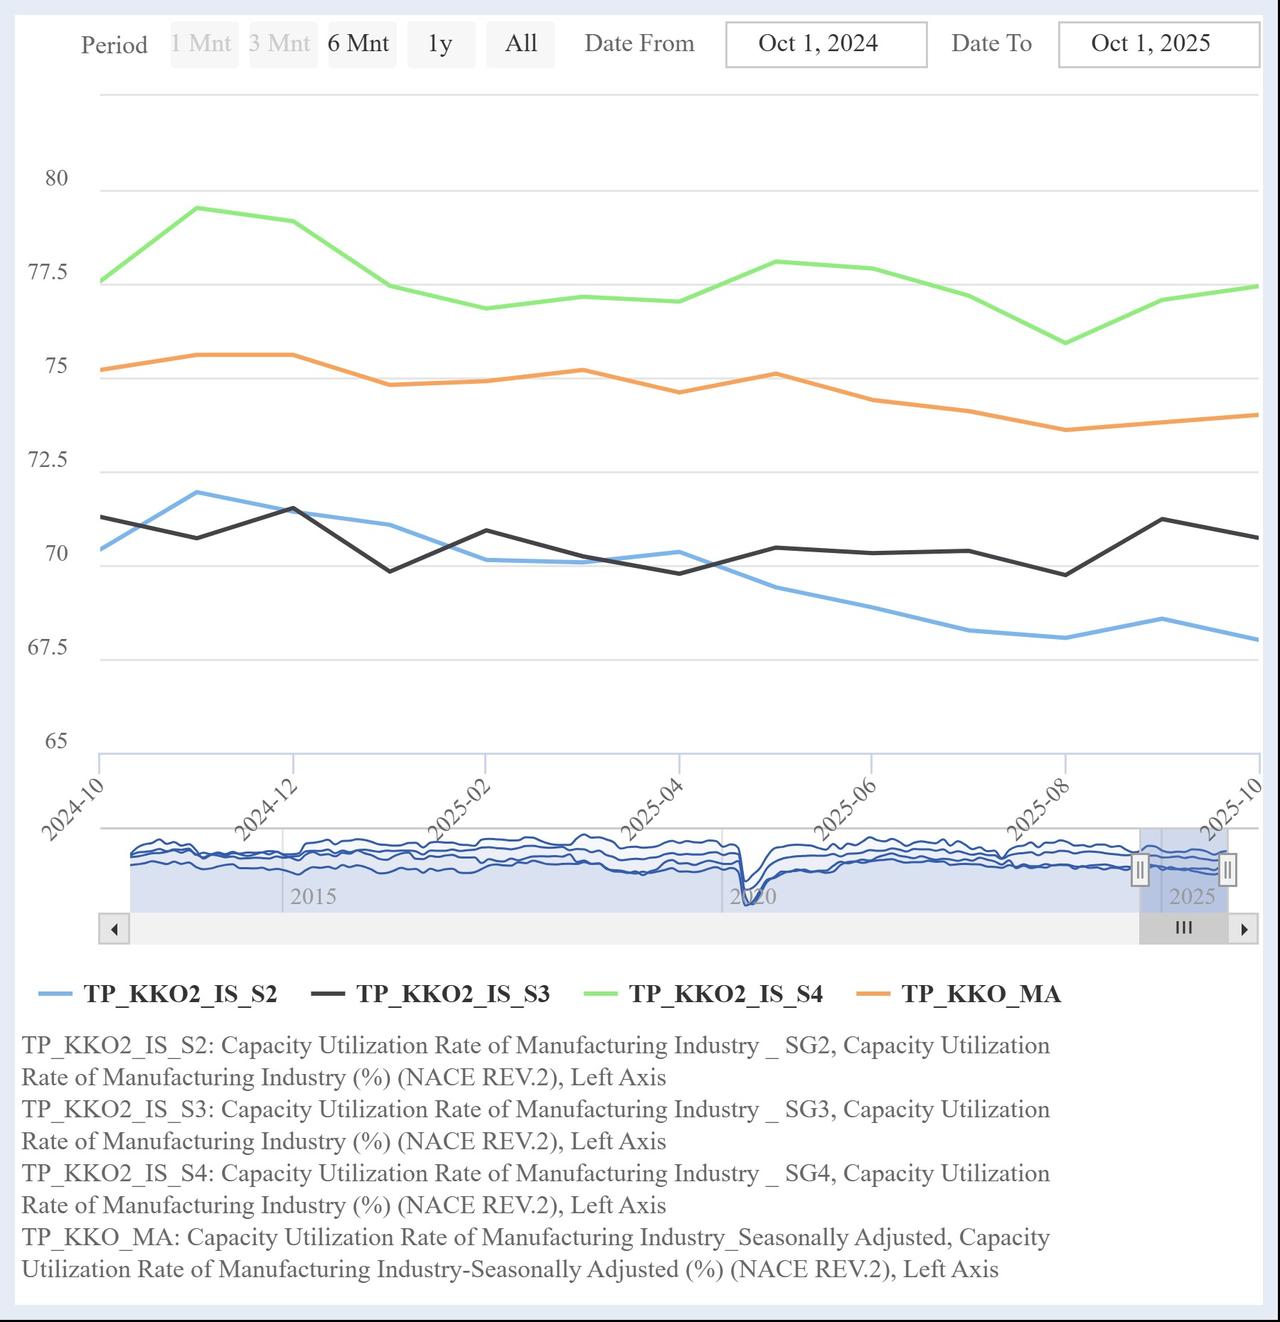
Task: Click the left navigator range handle
Action: 1140,869
